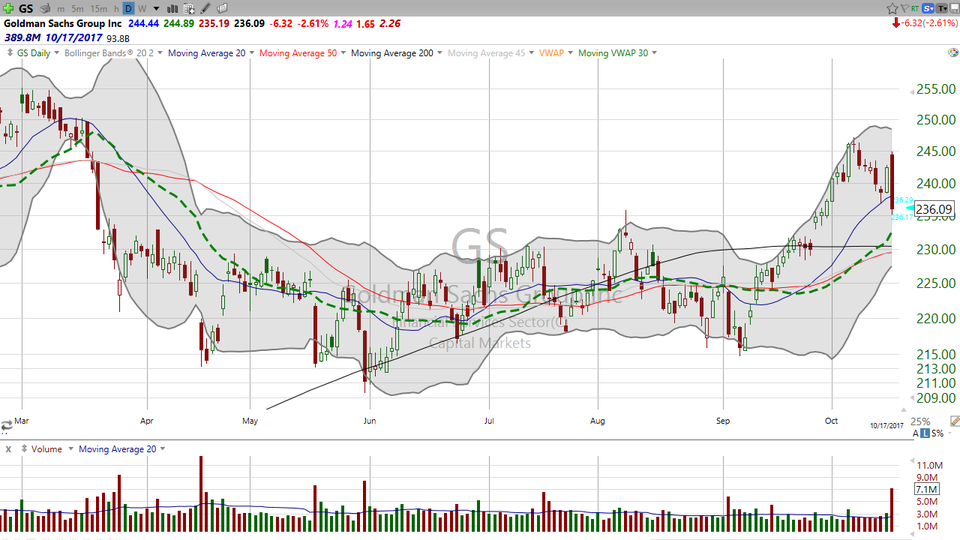960x540 pixels.
Task: Click the last red volume bar
Action: pyautogui.click(x=892, y=509)
